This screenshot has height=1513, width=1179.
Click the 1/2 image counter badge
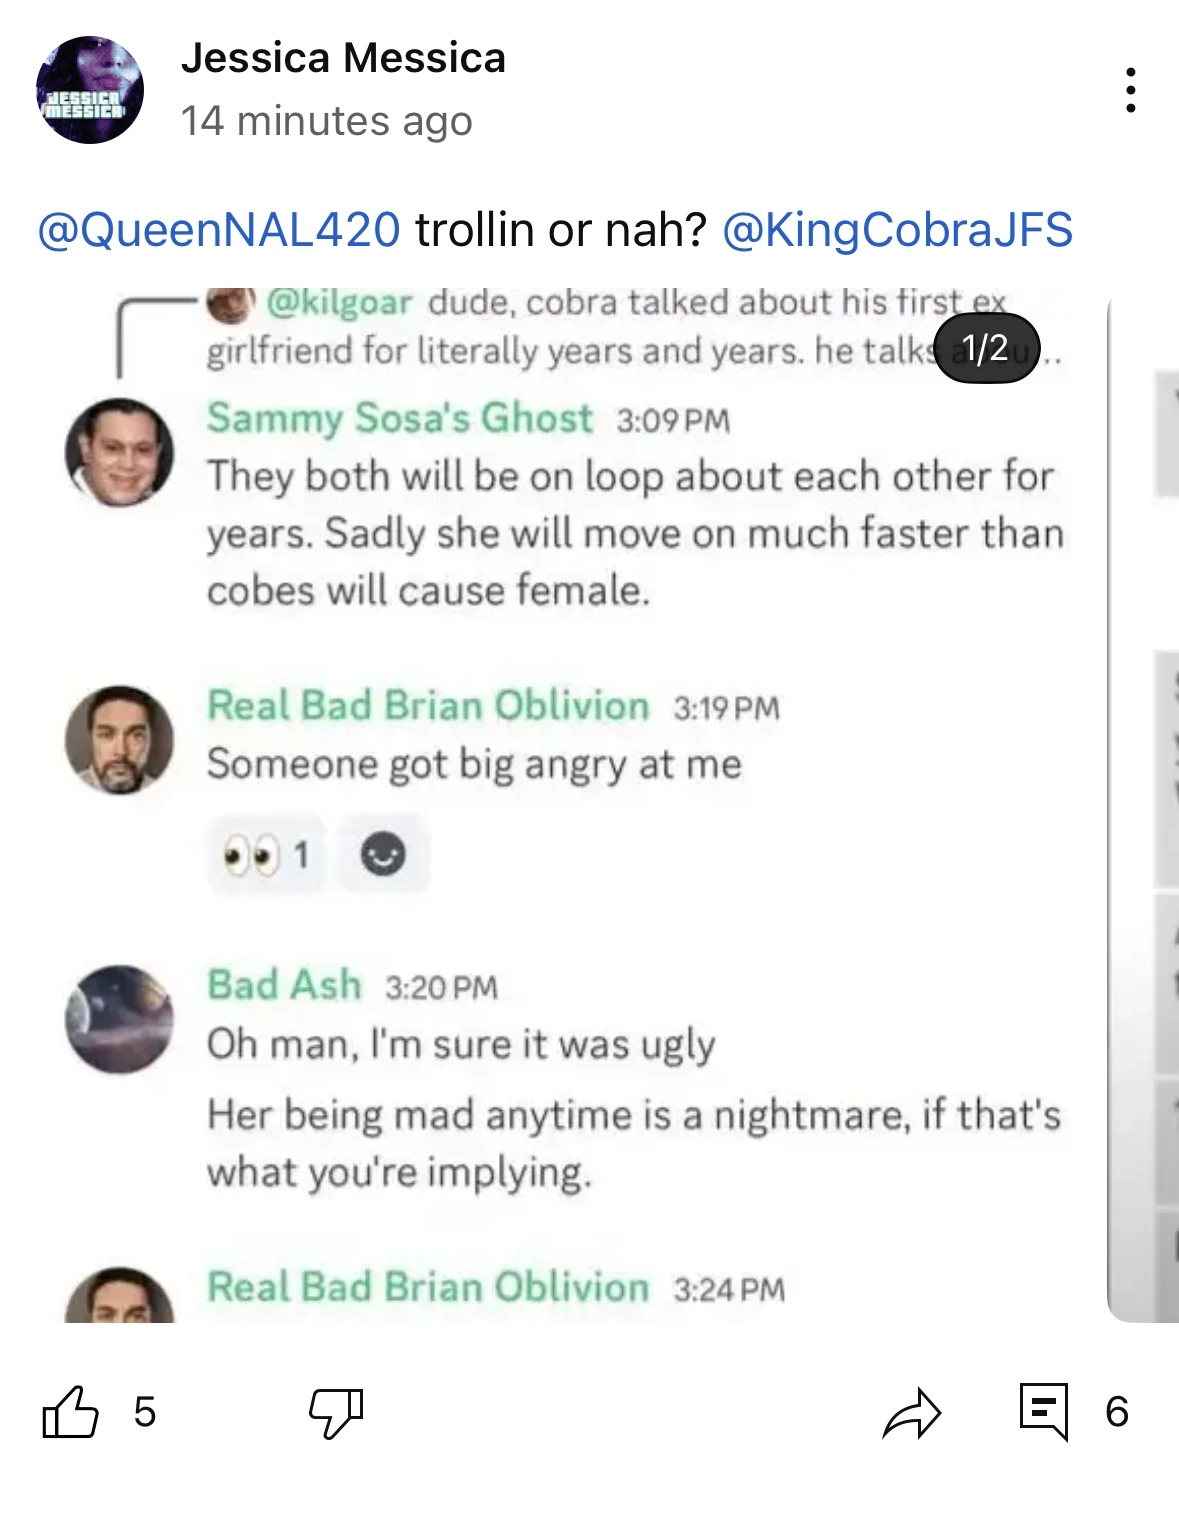985,349
